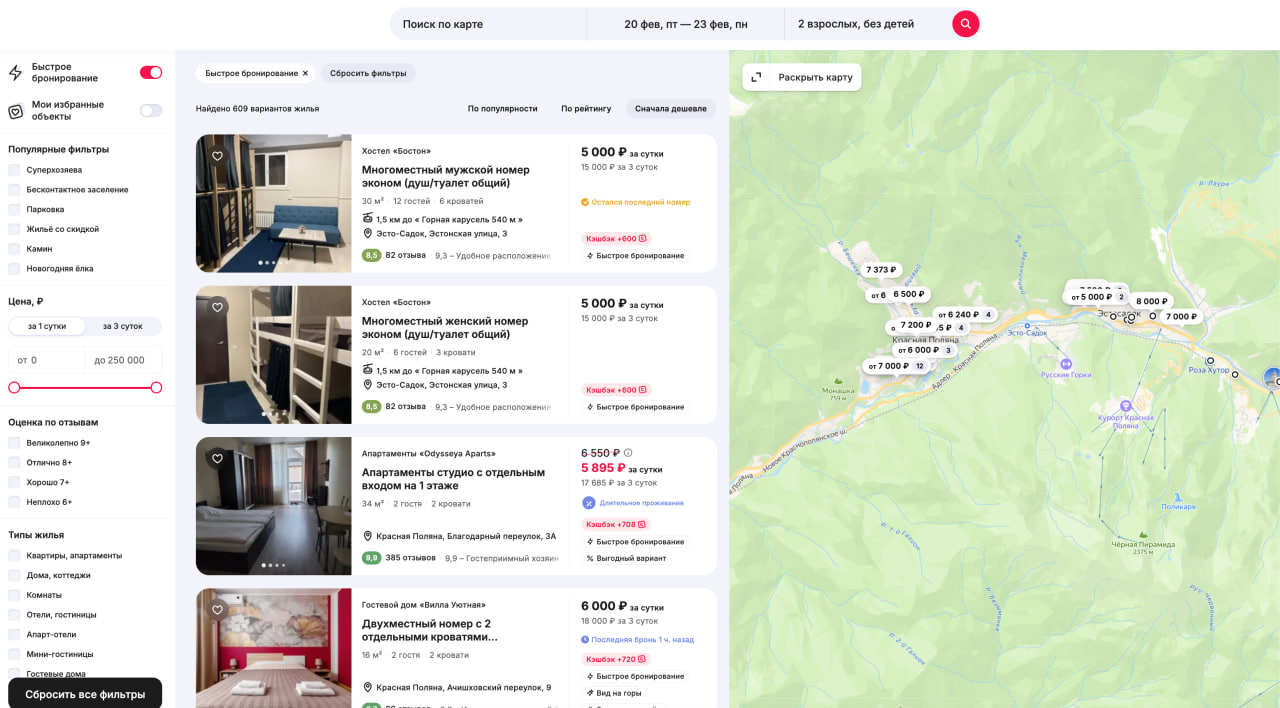Check the Парковка filter checkbox
The image size is (1280, 708).
[x=14, y=209]
